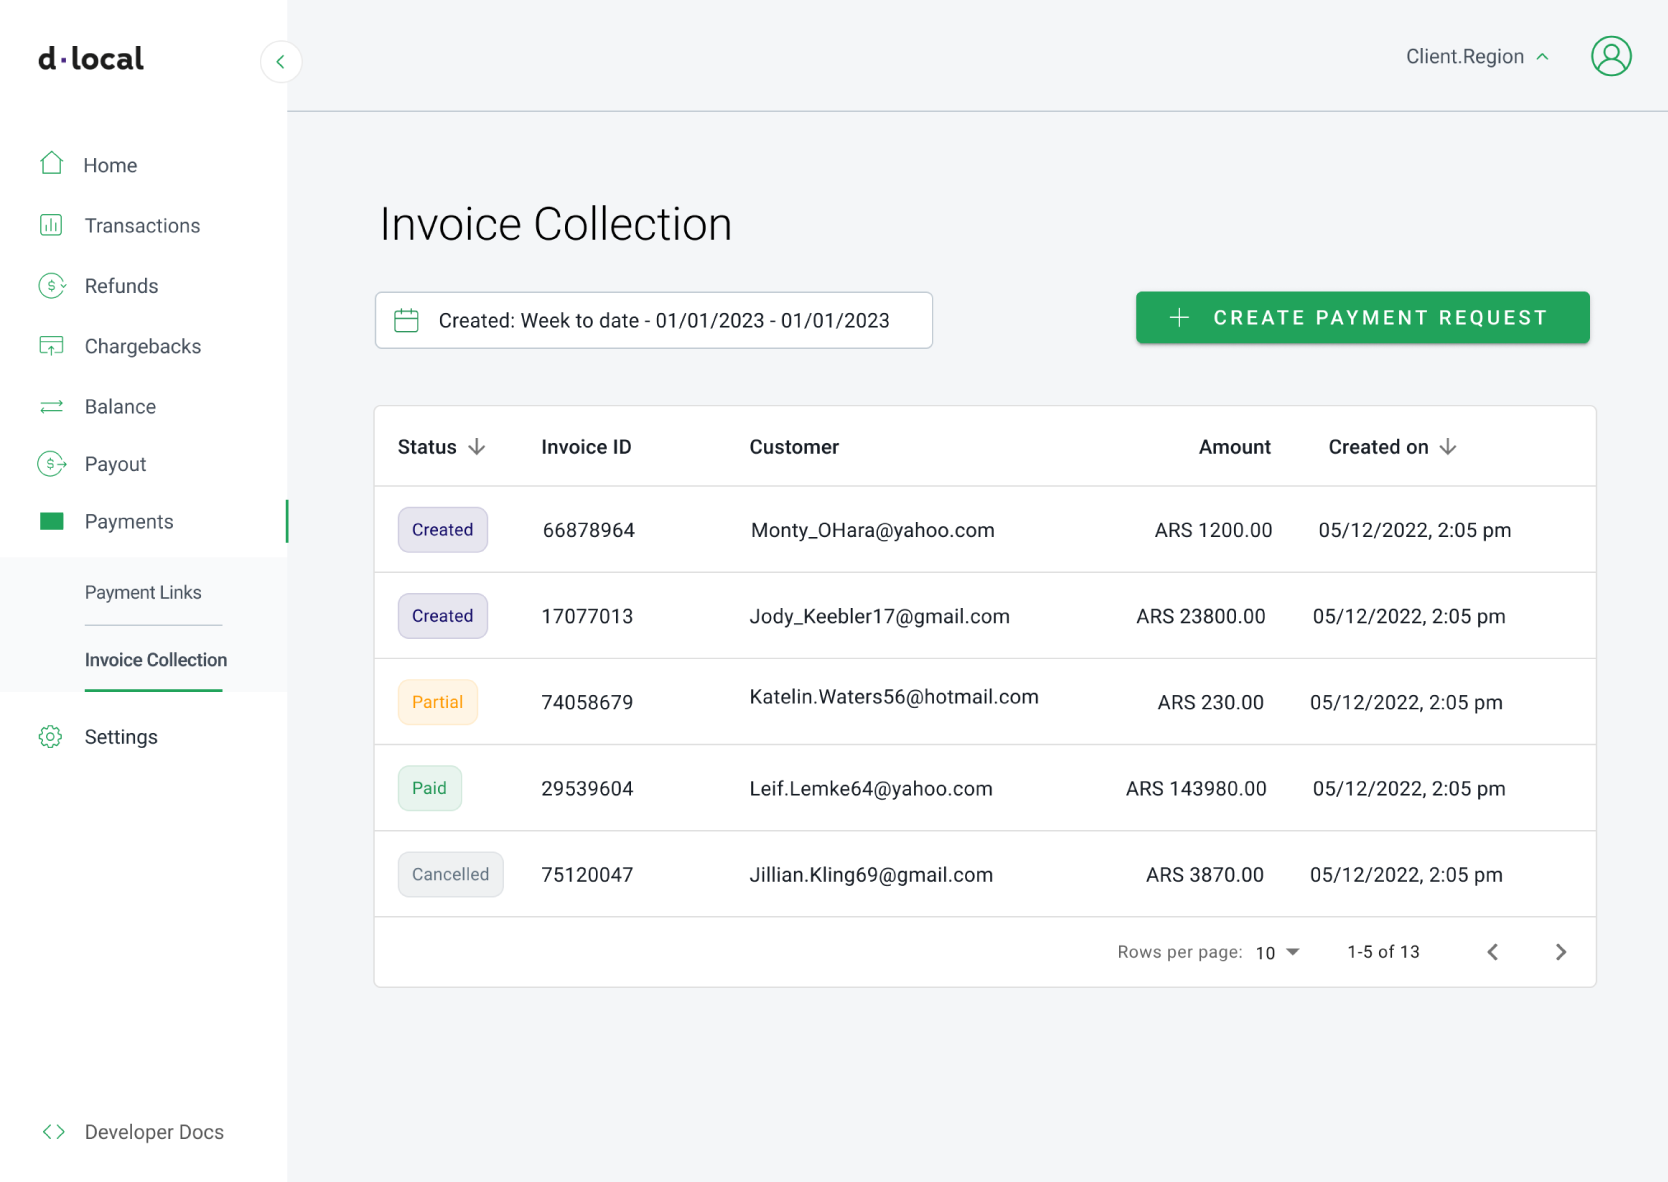Open the Client.Region dropdown
The height and width of the screenshot is (1182, 1668).
pos(1478,56)
